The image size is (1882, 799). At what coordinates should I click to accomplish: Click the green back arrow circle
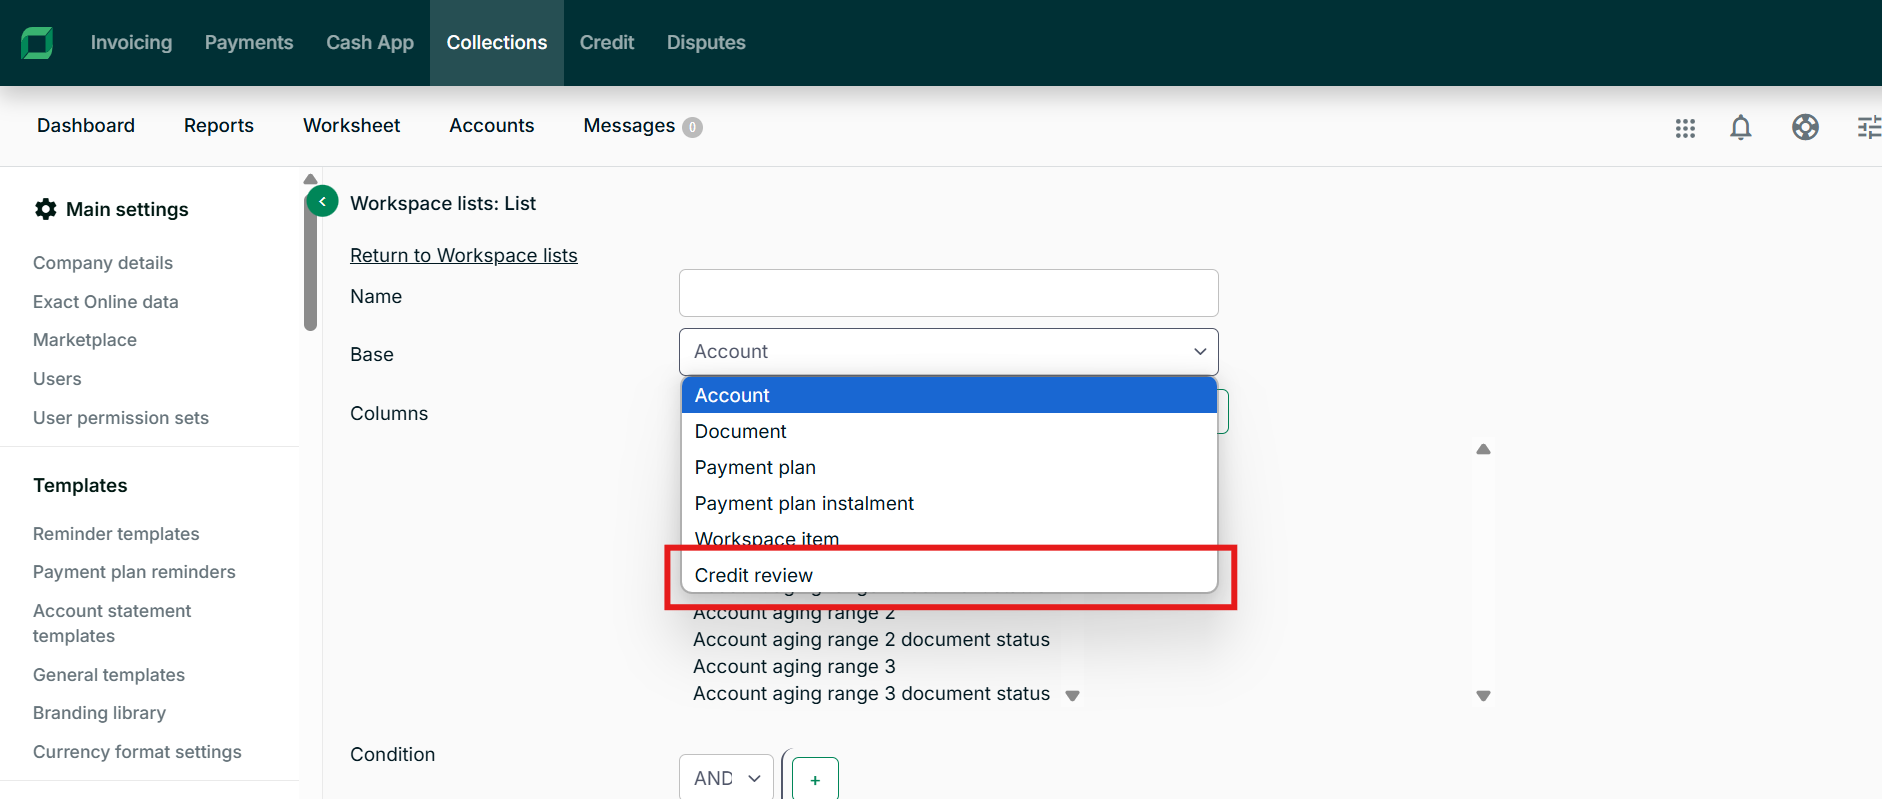click(322, 202)
